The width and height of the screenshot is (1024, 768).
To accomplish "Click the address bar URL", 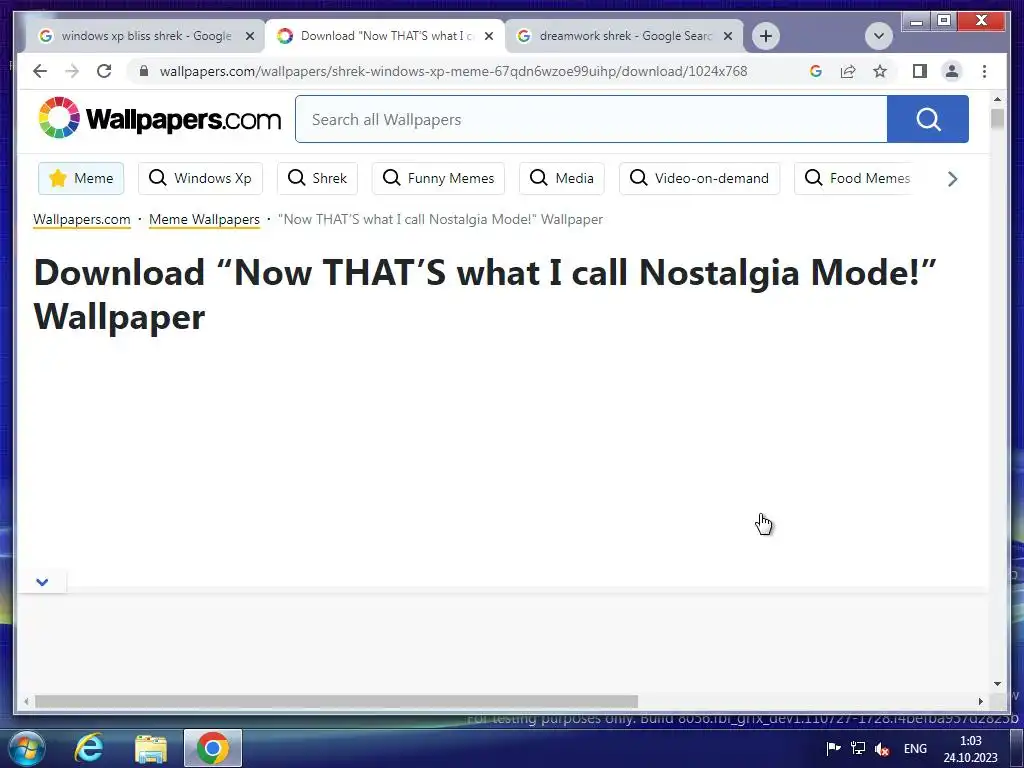I will [453, 71].
